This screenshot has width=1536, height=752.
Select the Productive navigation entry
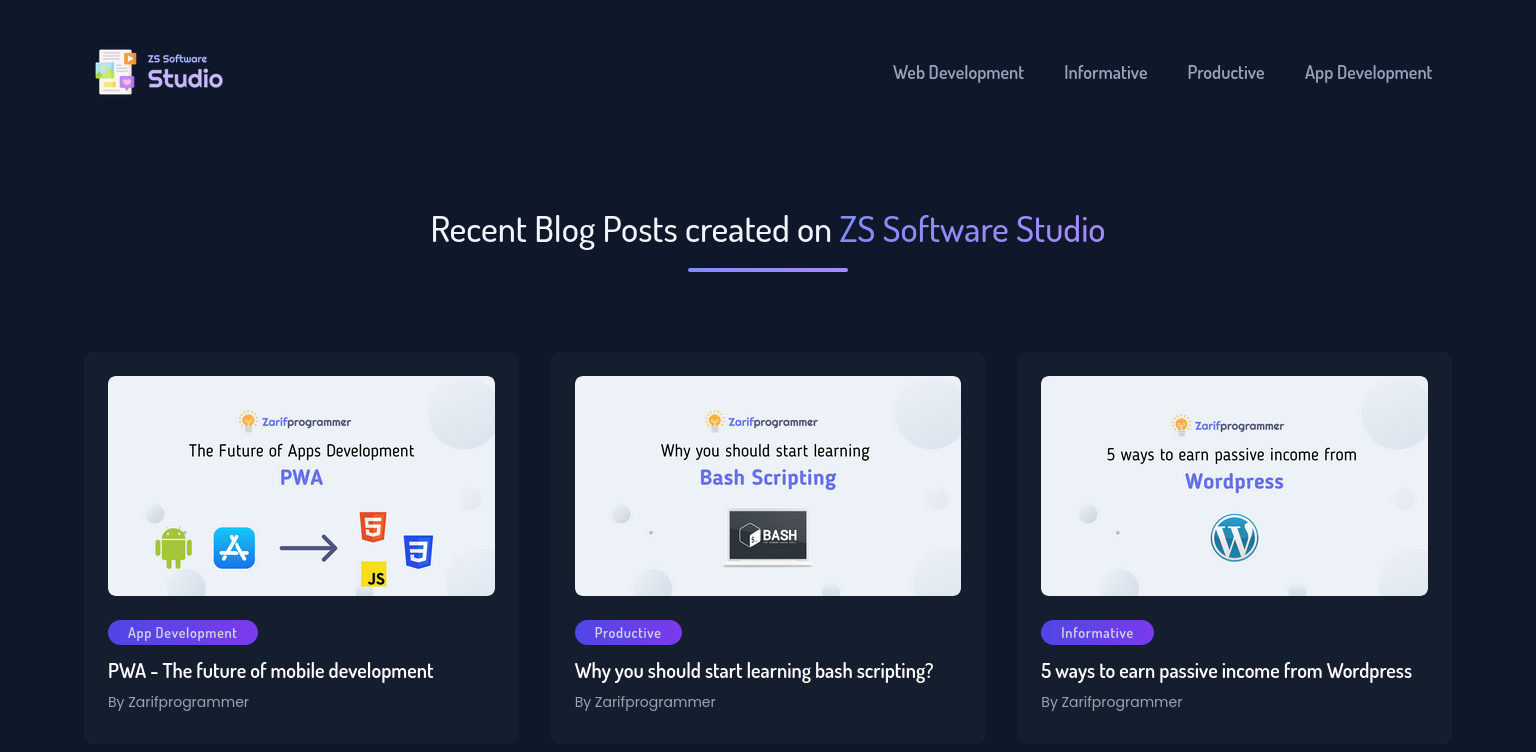click(1225, 72)
